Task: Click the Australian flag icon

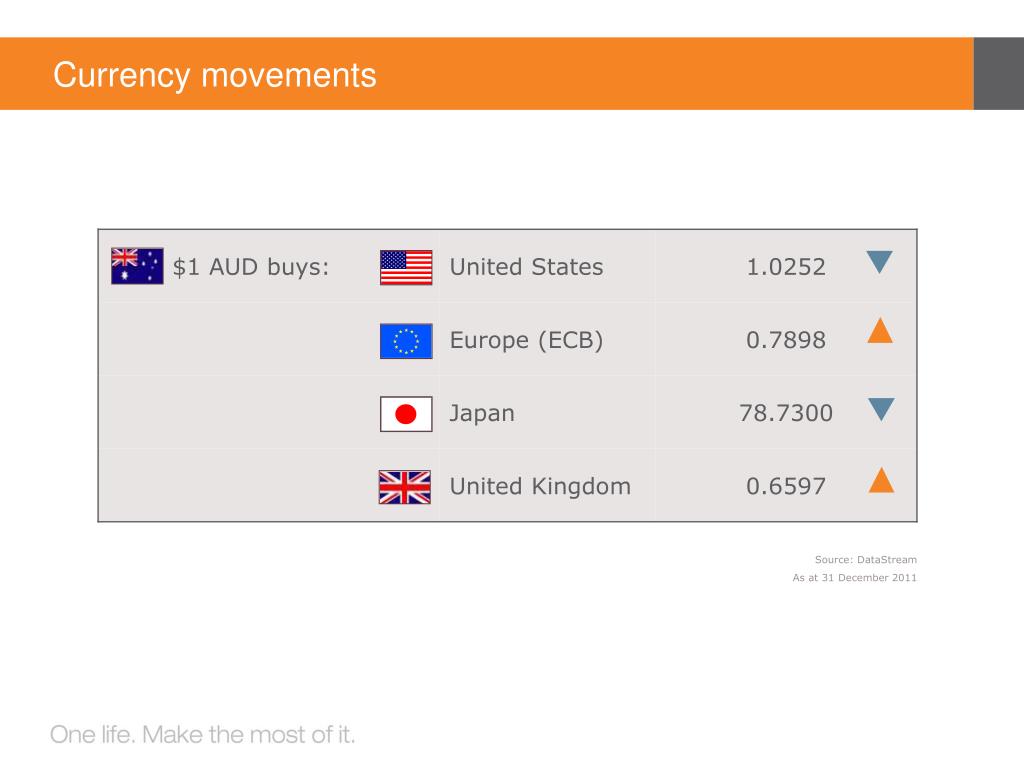Action: tap(137, 266)
